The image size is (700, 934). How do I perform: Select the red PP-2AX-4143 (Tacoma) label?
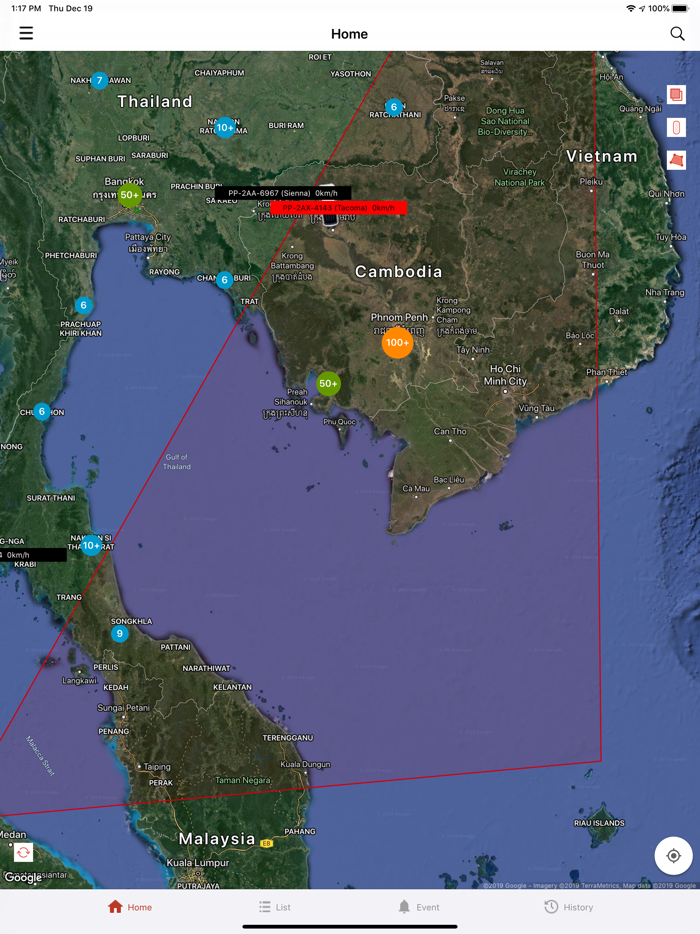pos(338,208)
